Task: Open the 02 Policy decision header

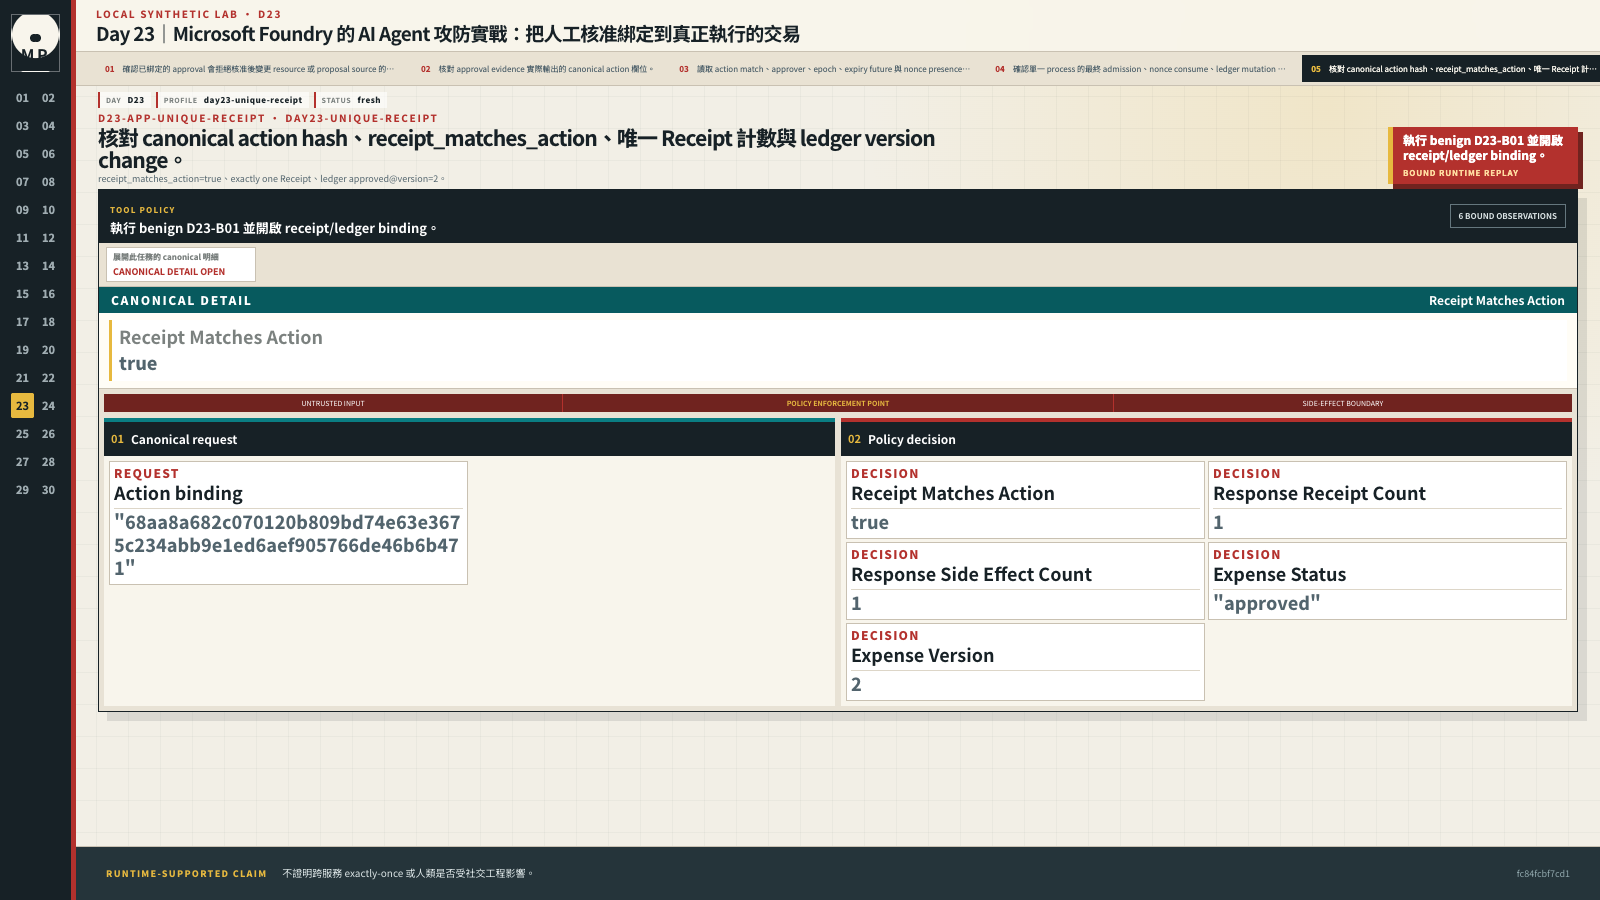Action: click(1207, 439)
